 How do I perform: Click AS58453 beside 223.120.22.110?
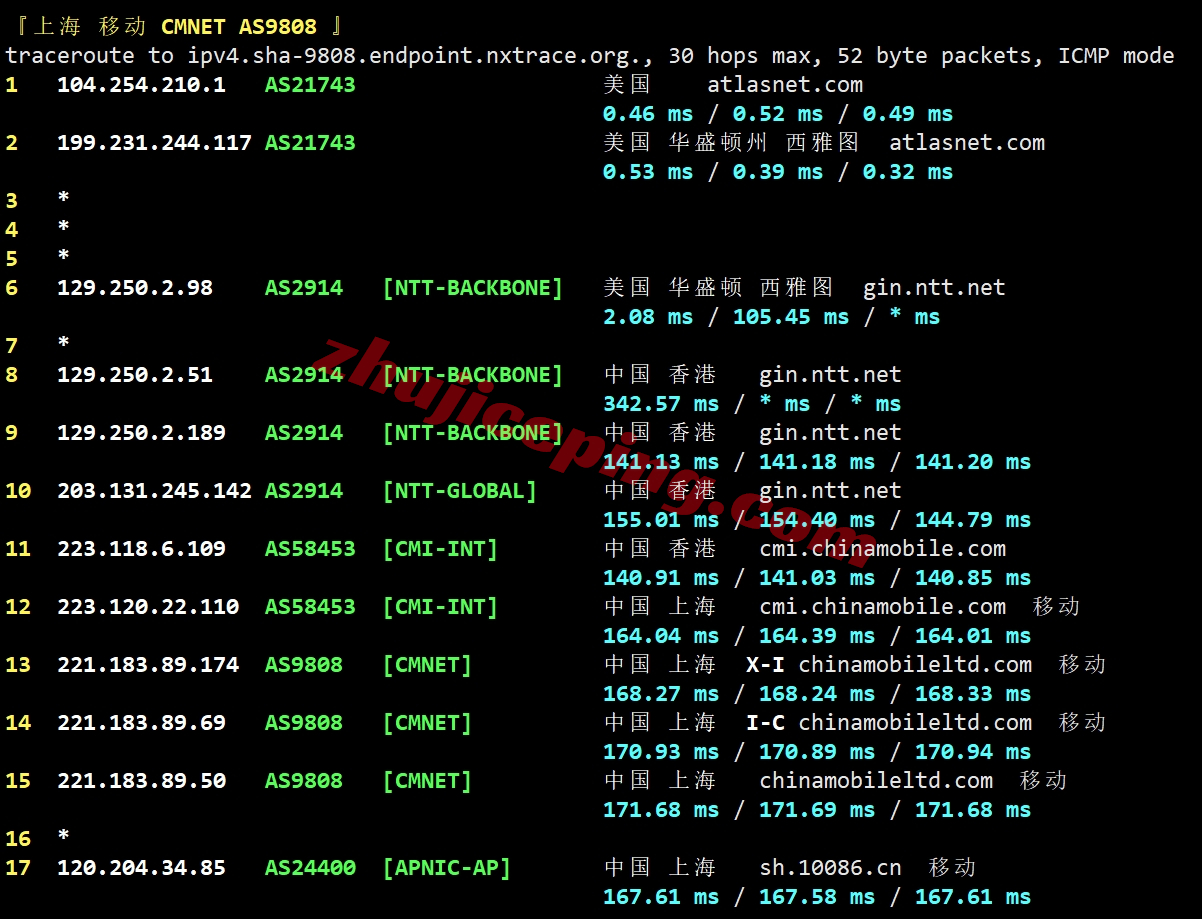(x=310, y=607)
